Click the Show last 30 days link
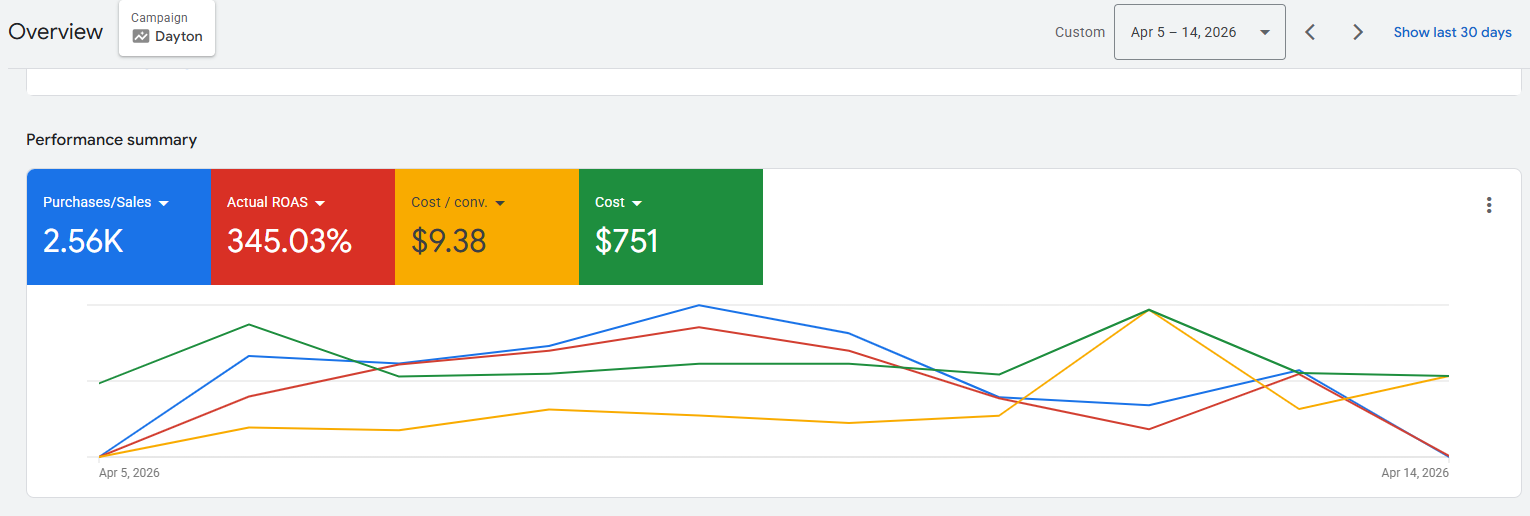The width and height of the screenshot is (1530, 516). tap(1452, 32)
